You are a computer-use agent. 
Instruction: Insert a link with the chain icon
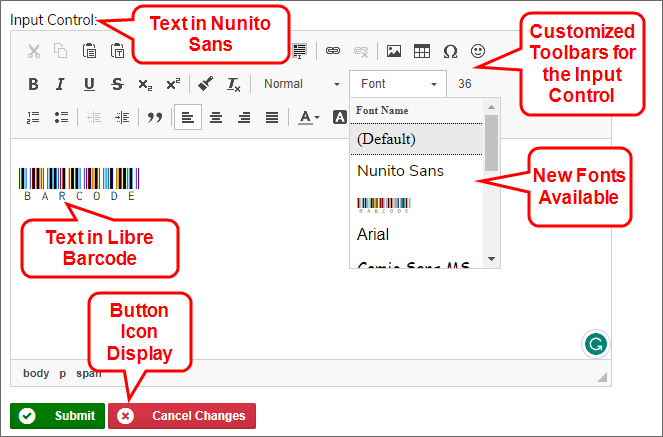[333, 50]
